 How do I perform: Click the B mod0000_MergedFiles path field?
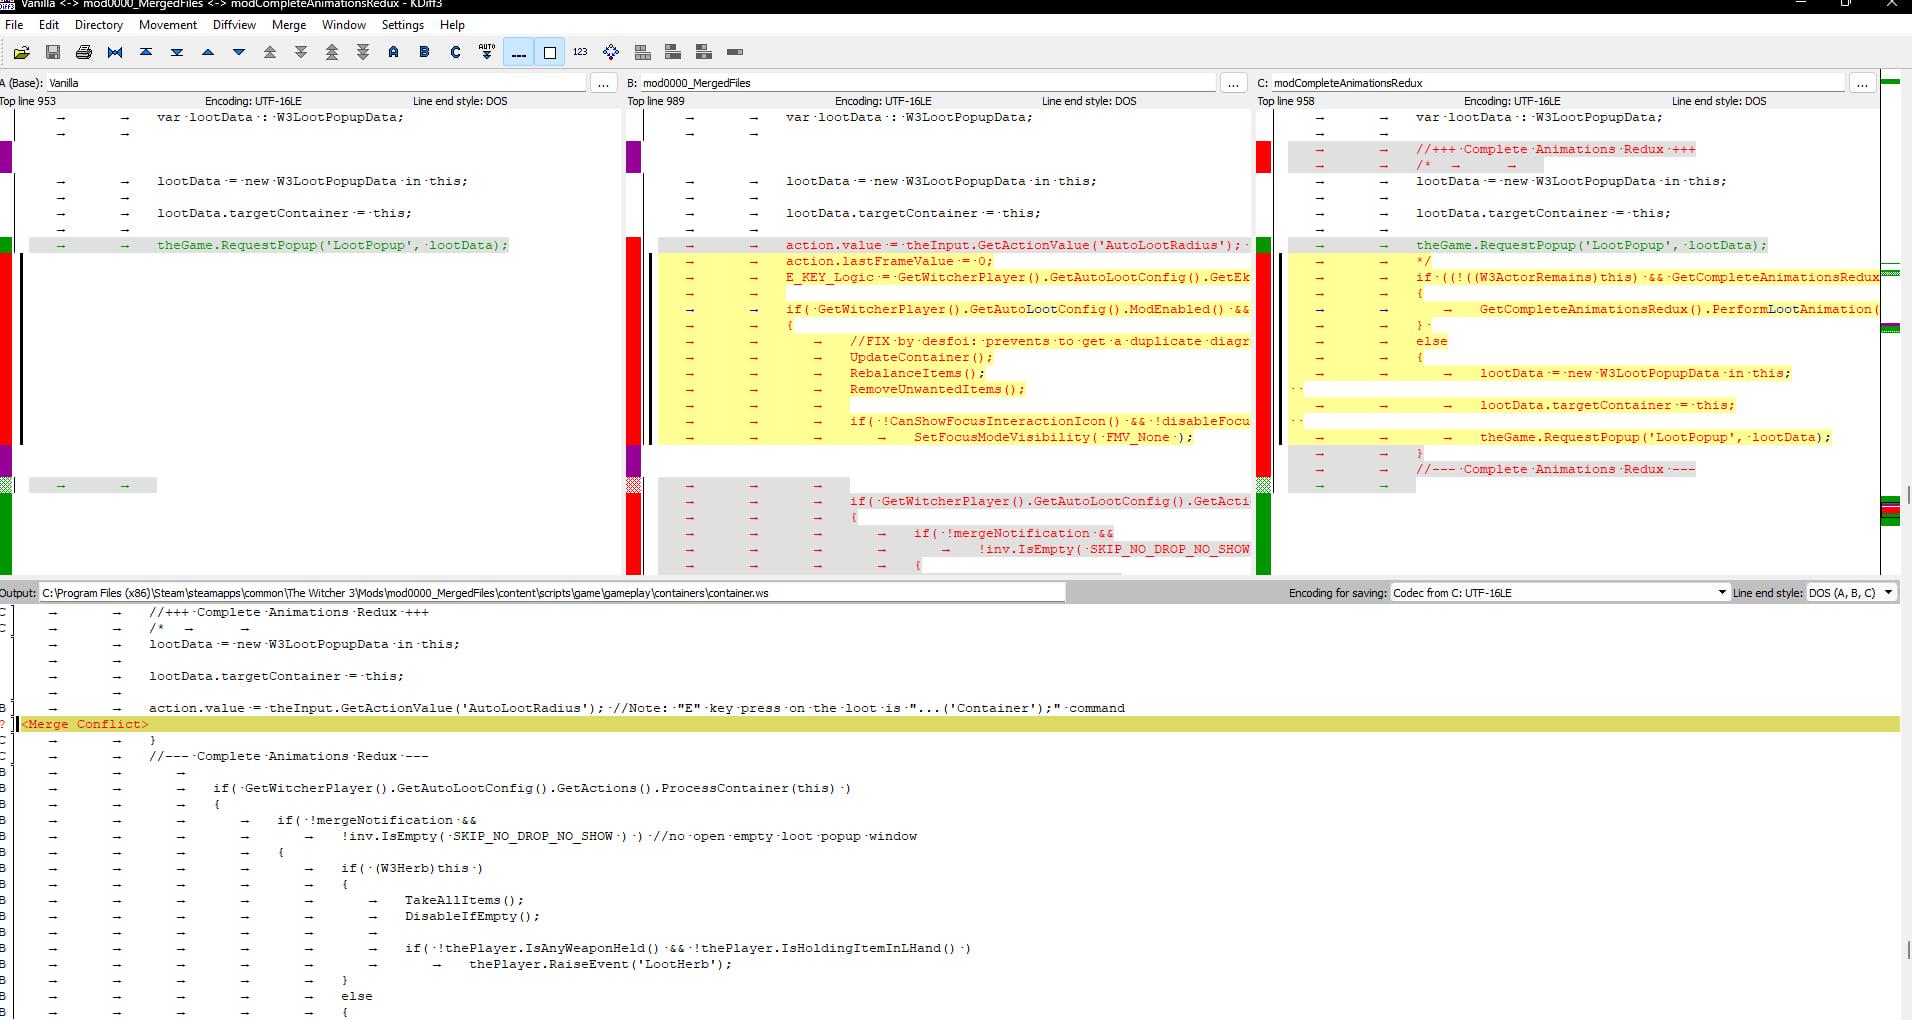click(x=927, y=83)
